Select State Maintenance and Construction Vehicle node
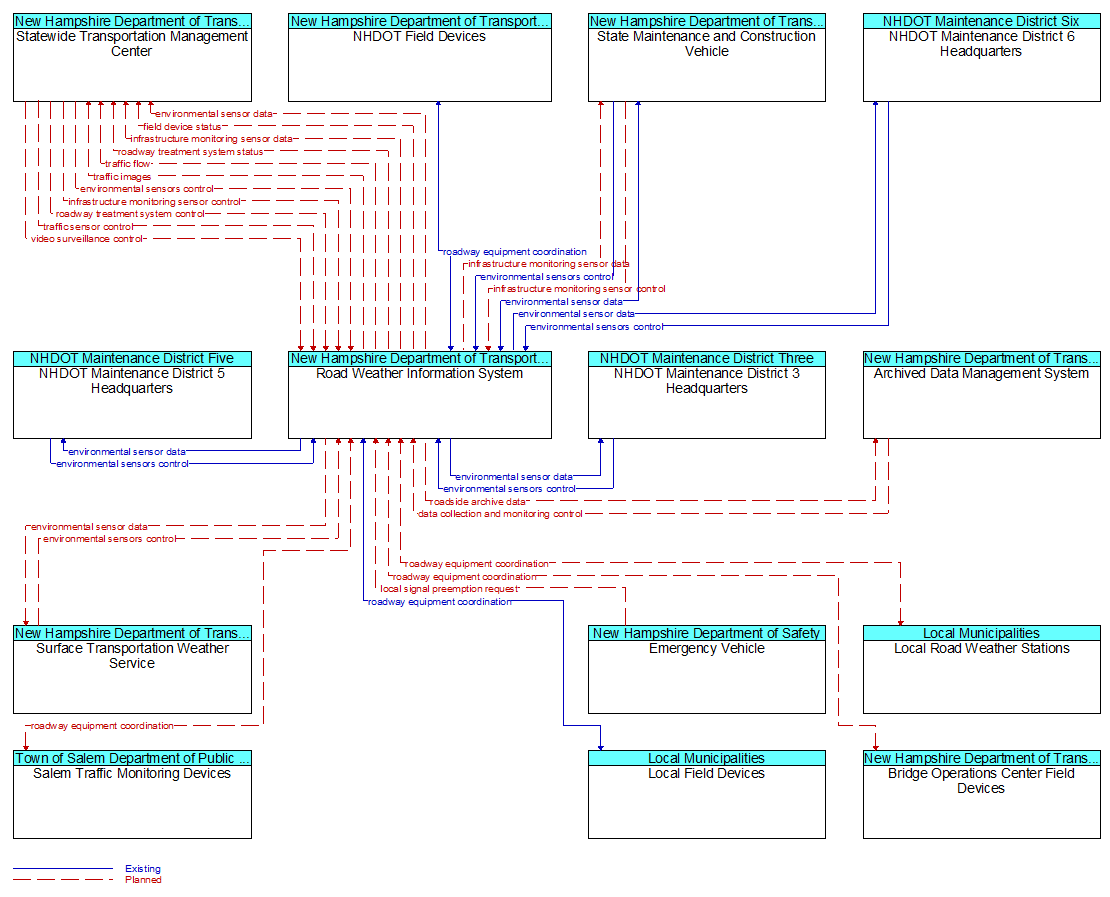Screen dimensions: 1110x897 click(706, 57)
